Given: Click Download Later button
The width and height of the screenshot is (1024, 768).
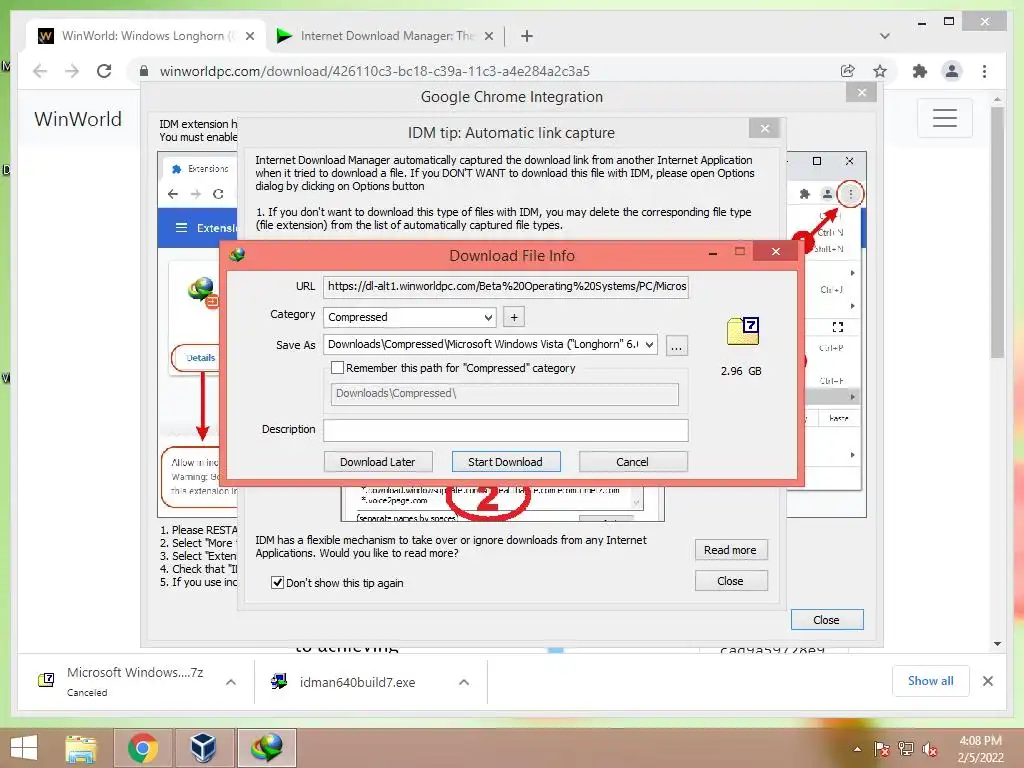Looking at the screenshot, I should coord(377,462).
